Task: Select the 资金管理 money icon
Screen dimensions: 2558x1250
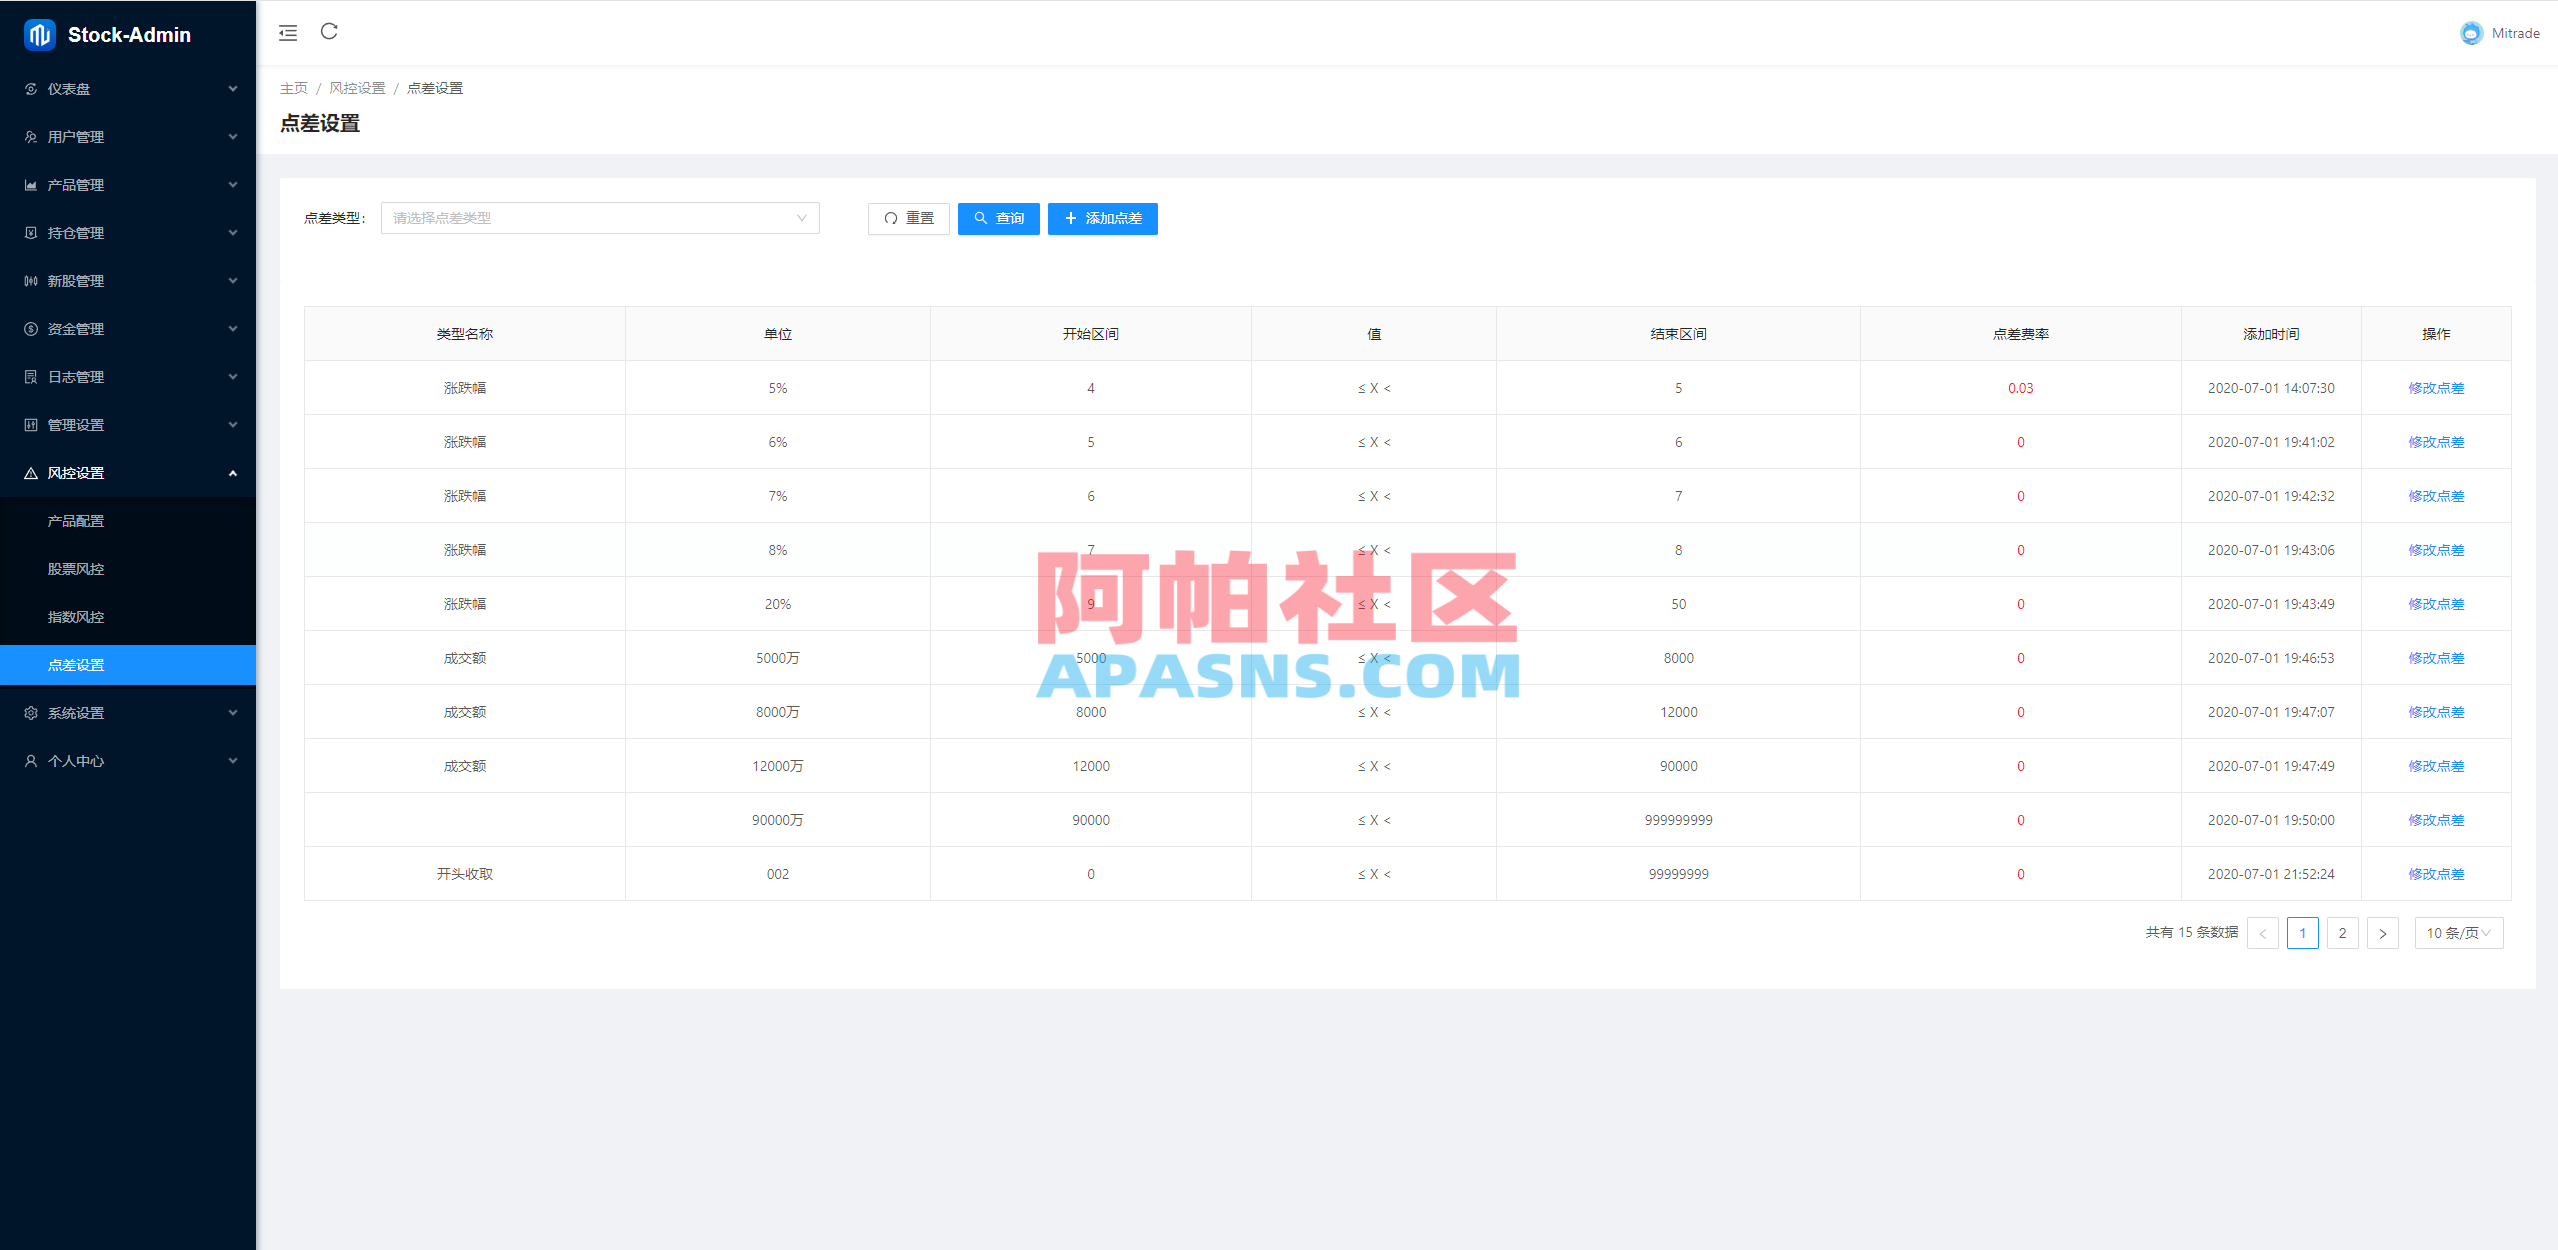Action: click(x=30, y=328)
